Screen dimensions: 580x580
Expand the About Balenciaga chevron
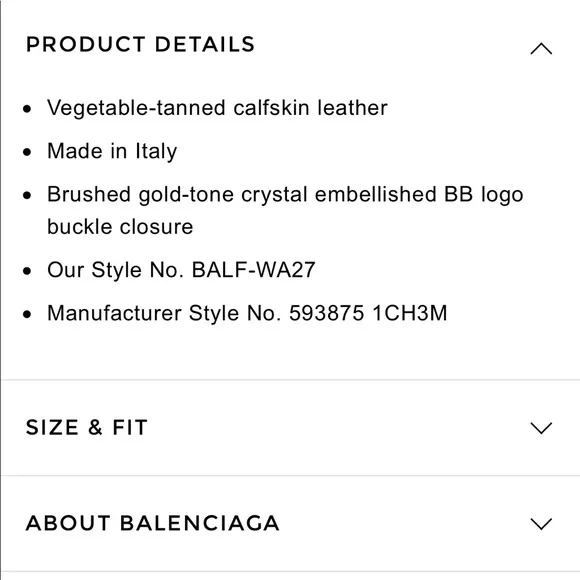pos(541,523)
